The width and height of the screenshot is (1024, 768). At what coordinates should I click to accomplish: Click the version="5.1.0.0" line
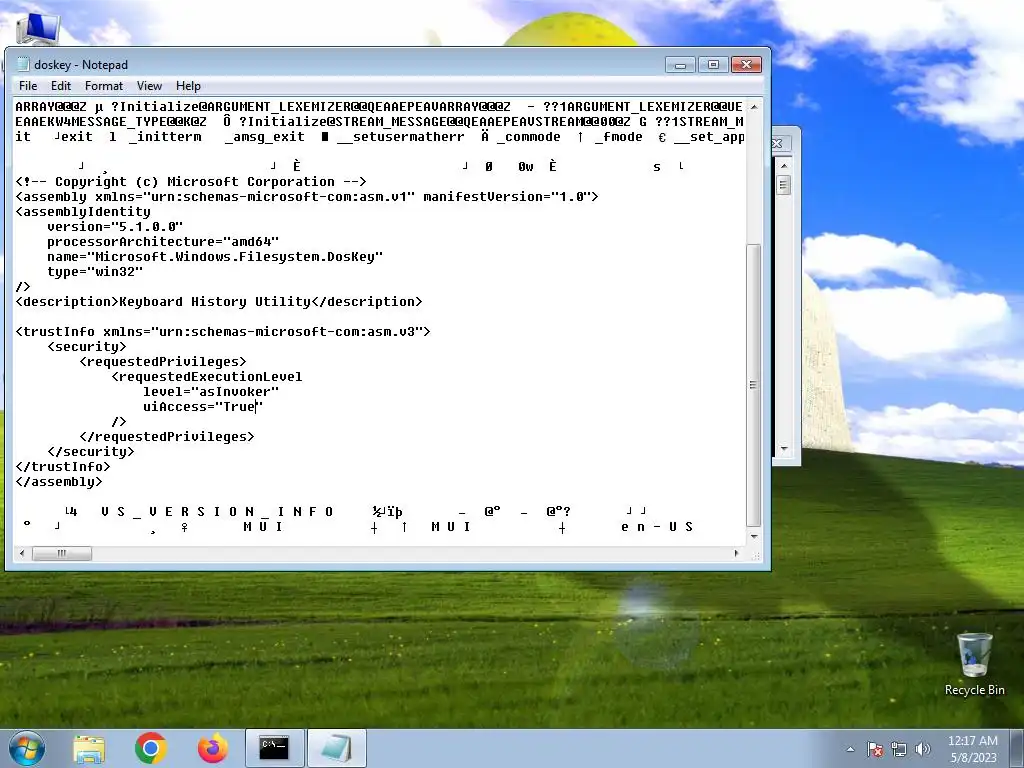pos(115,227)
